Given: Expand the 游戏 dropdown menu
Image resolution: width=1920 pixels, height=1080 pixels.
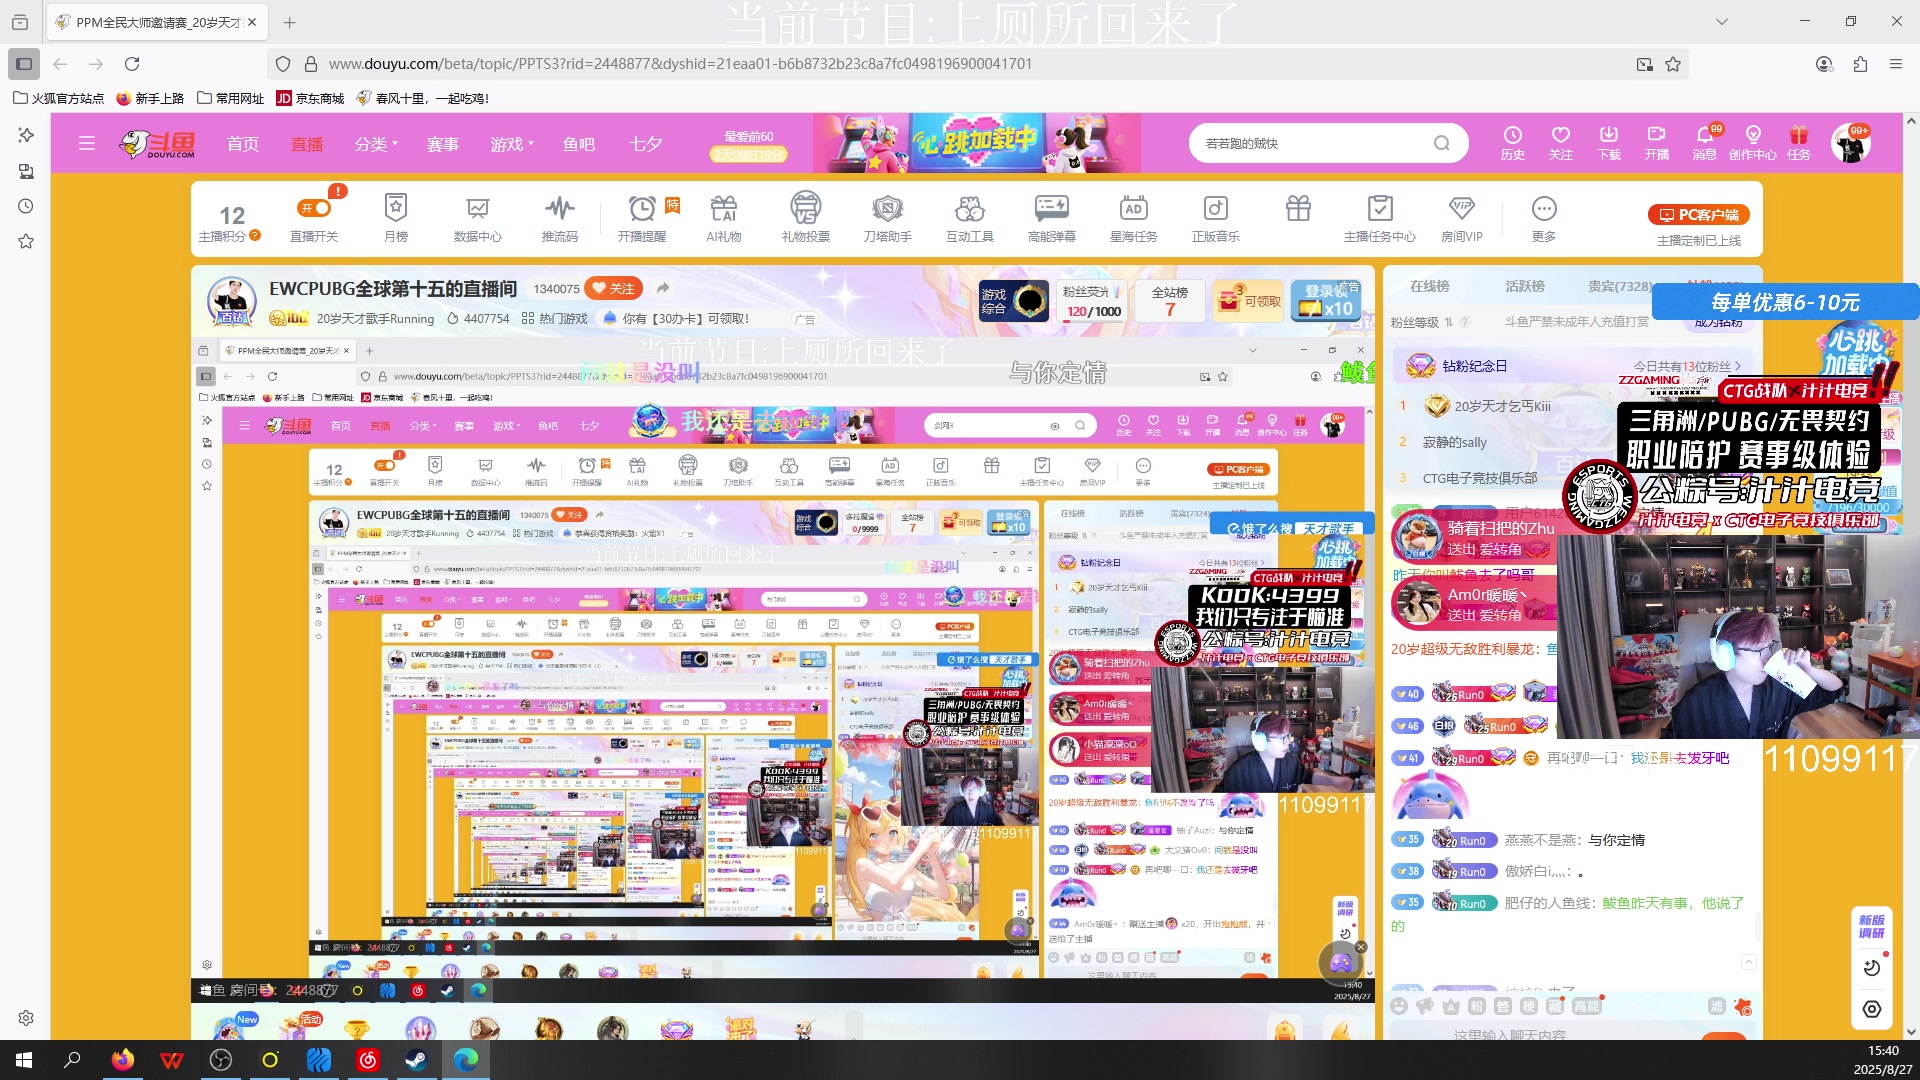Looking at the screenshot, I should click(512, 144).
